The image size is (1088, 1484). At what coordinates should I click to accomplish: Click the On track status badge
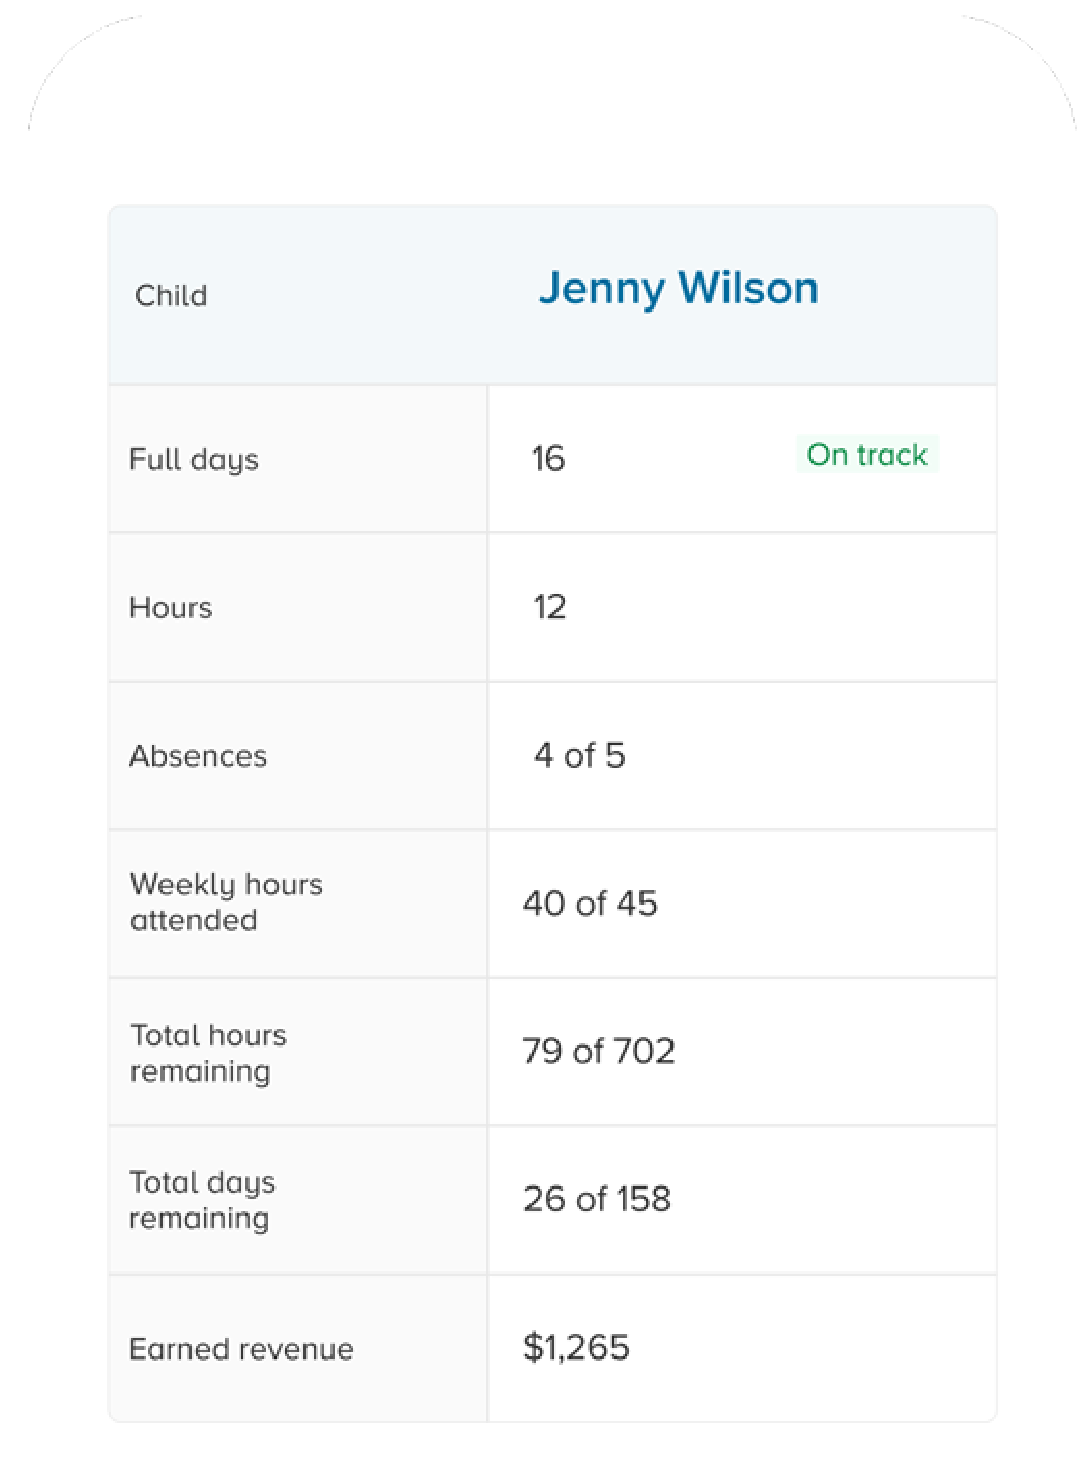point(867,455)
